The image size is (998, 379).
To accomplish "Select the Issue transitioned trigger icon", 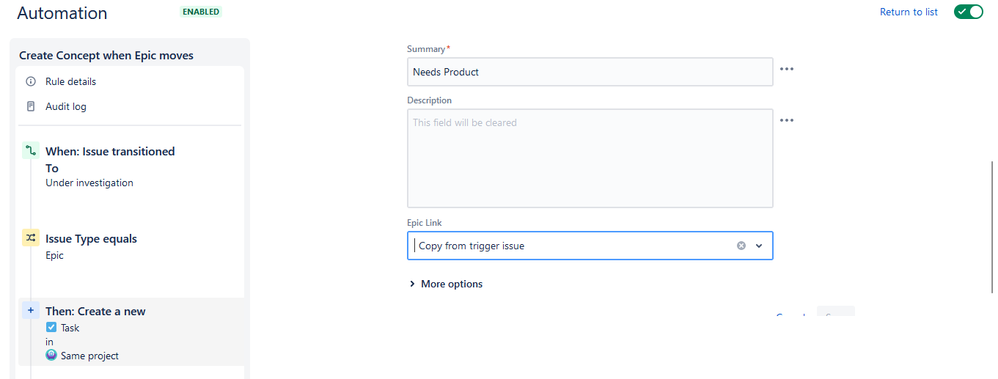I will pos(31,151).
